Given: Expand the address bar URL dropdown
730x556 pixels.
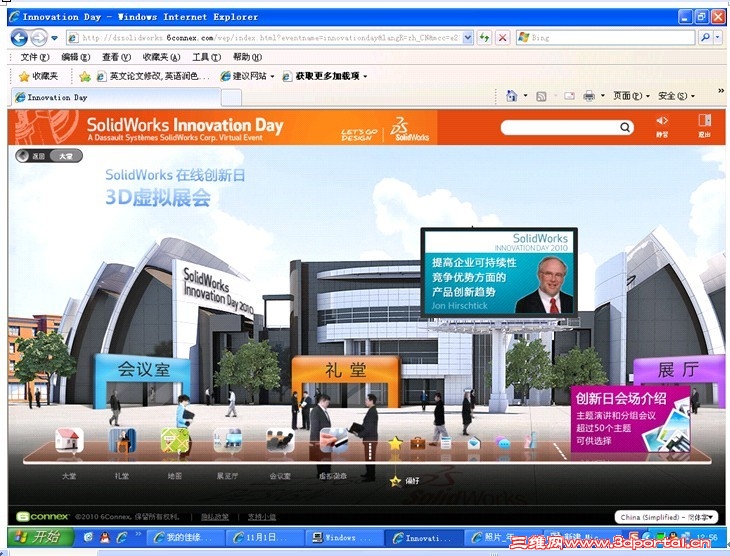Looking at the screenshot, I should pyautogui.click(x=468, y=38).
